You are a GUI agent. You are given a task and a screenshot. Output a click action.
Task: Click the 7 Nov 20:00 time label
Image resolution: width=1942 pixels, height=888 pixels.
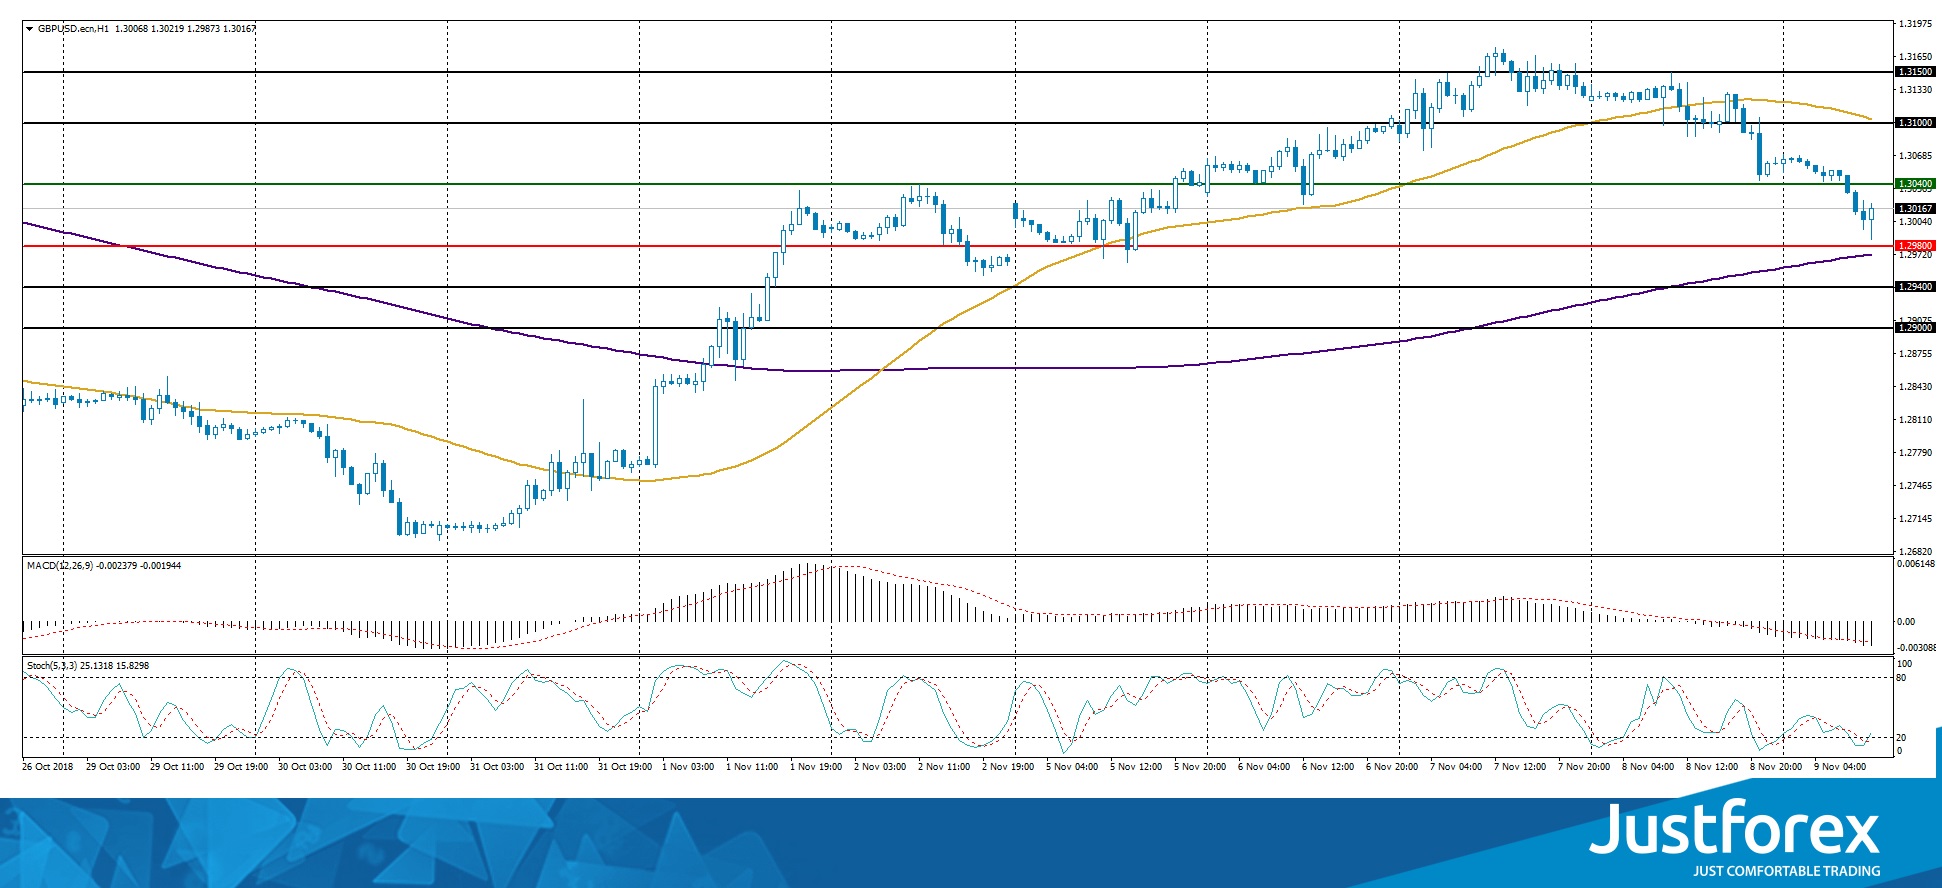[x=1584, y=767]
